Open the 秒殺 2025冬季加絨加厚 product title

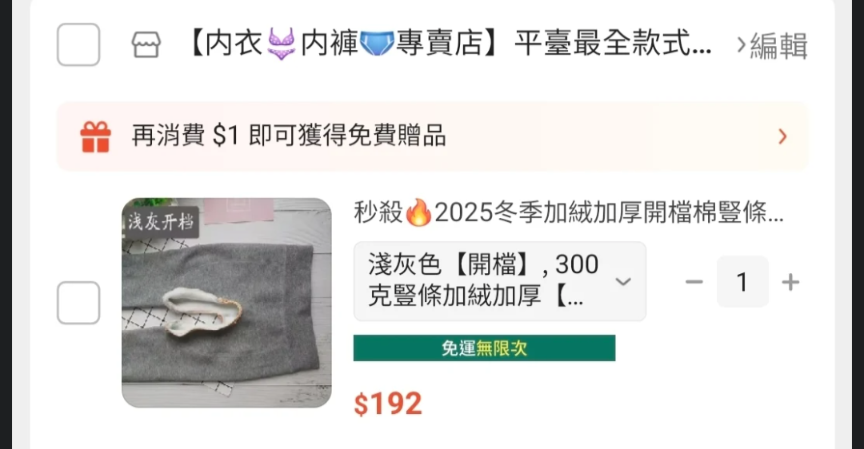[569, 213]
